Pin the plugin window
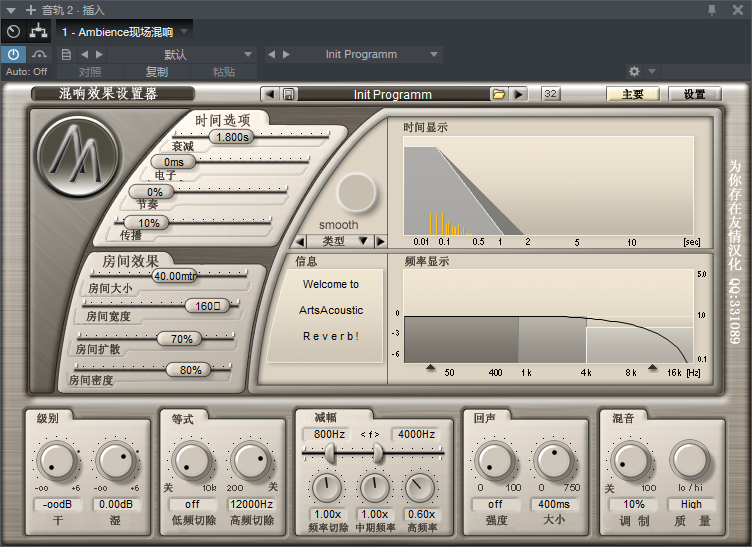Image resolution: width=752 pixels, height=547 pixels. pos(712,10)
